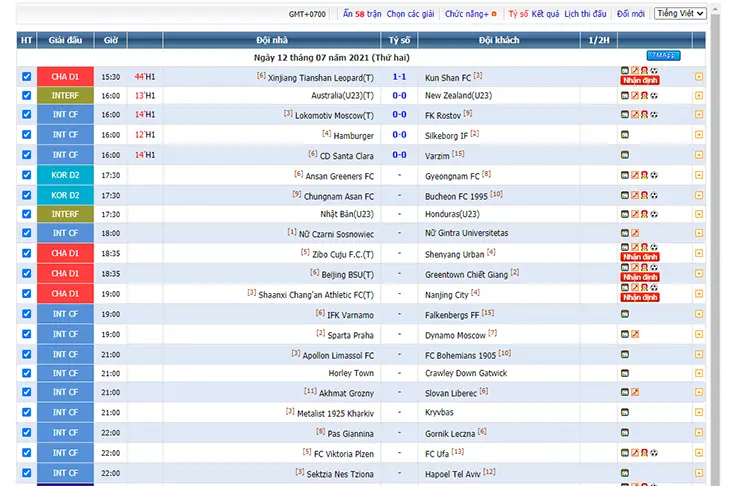Open odds chart icon for Nữ Czarni Sosnowiec match

point(635,233)
